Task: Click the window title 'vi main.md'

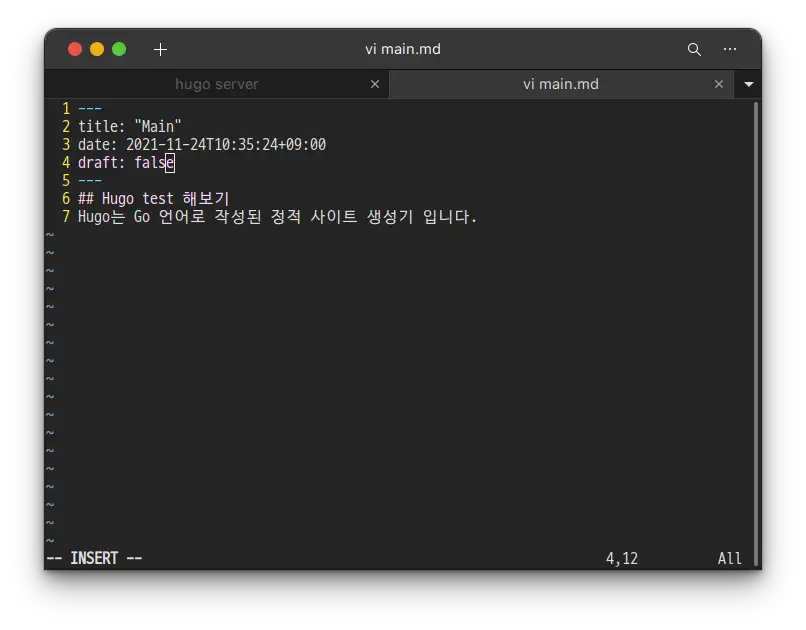Action: coord(402,49)
